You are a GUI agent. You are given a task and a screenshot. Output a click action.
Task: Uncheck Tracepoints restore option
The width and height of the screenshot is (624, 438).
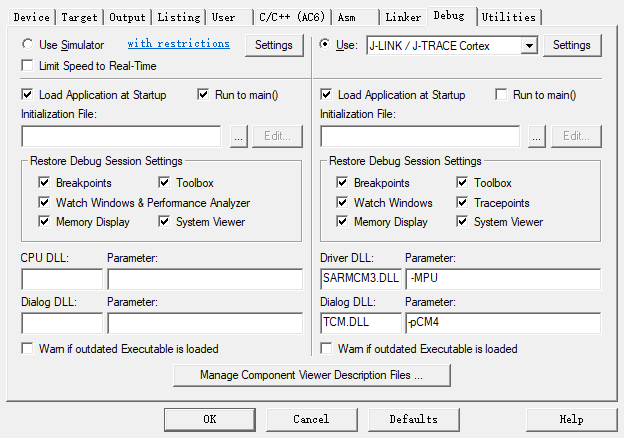[x=463, y=203]
